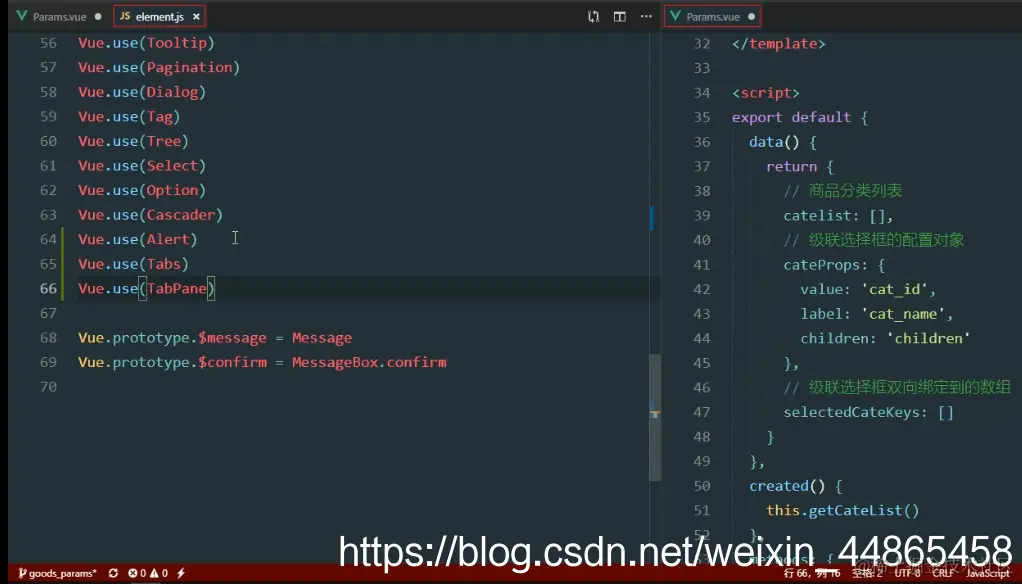
Task: Change the JavaScript language mode
Action: (x=987, y=573)
